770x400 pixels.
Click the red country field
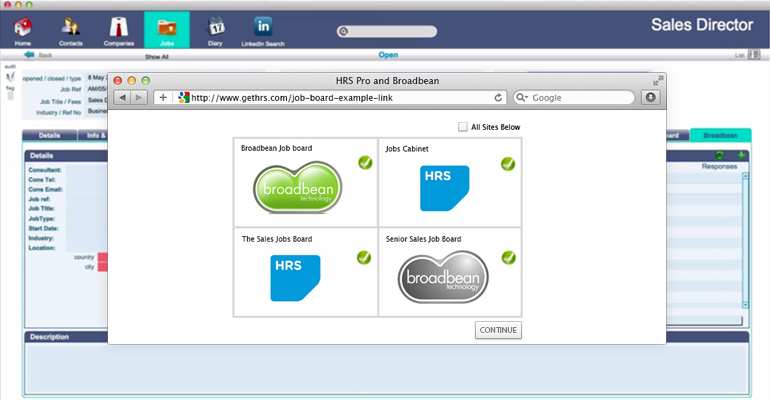coord(103,257)
